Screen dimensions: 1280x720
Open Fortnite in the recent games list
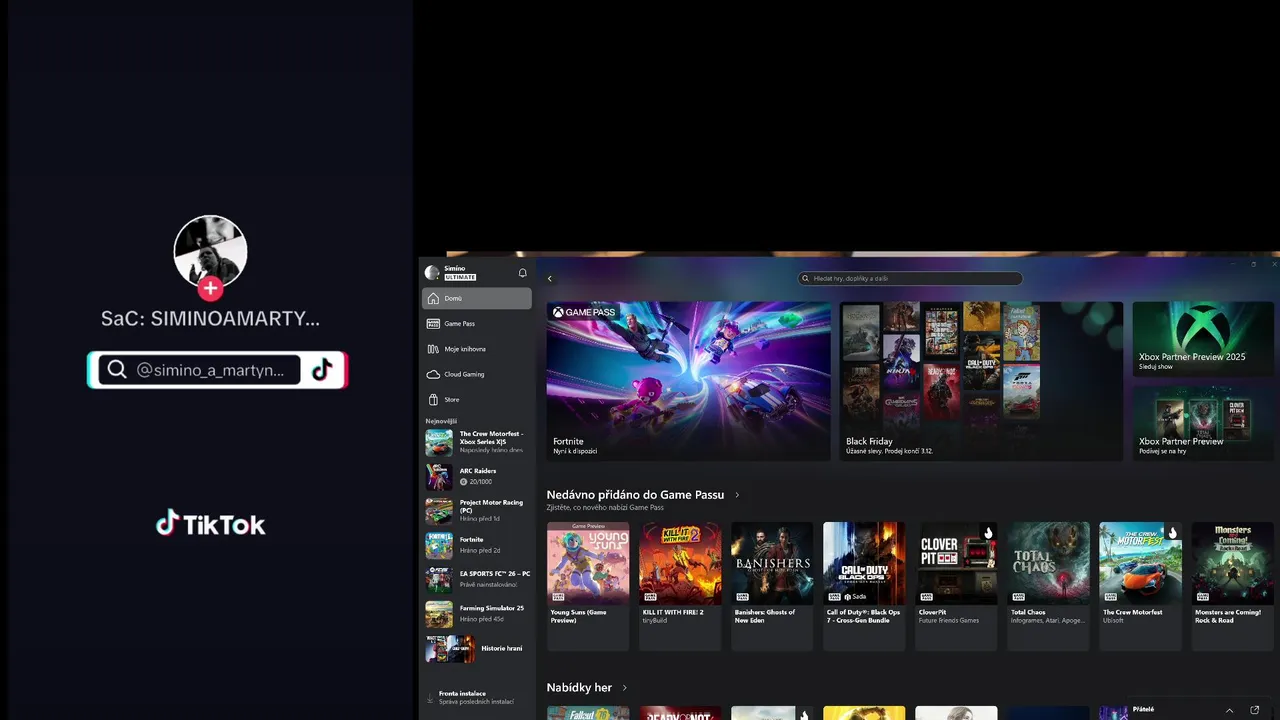(477, 545)
